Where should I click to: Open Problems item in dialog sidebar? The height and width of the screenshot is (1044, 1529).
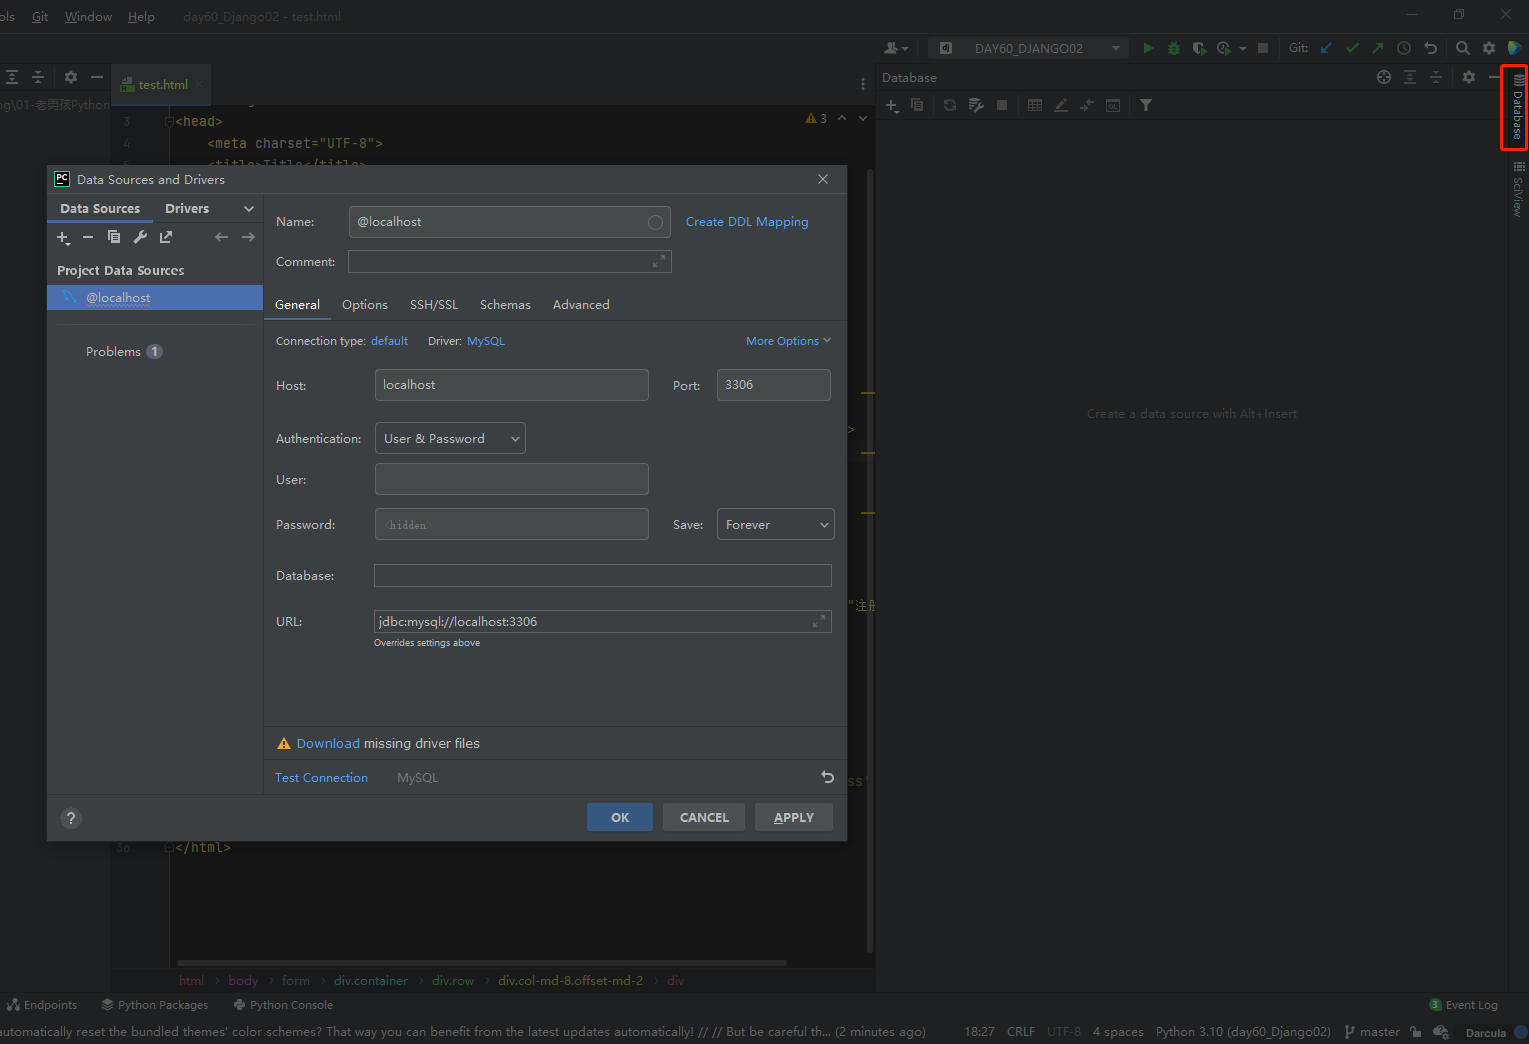pos(124,351)
